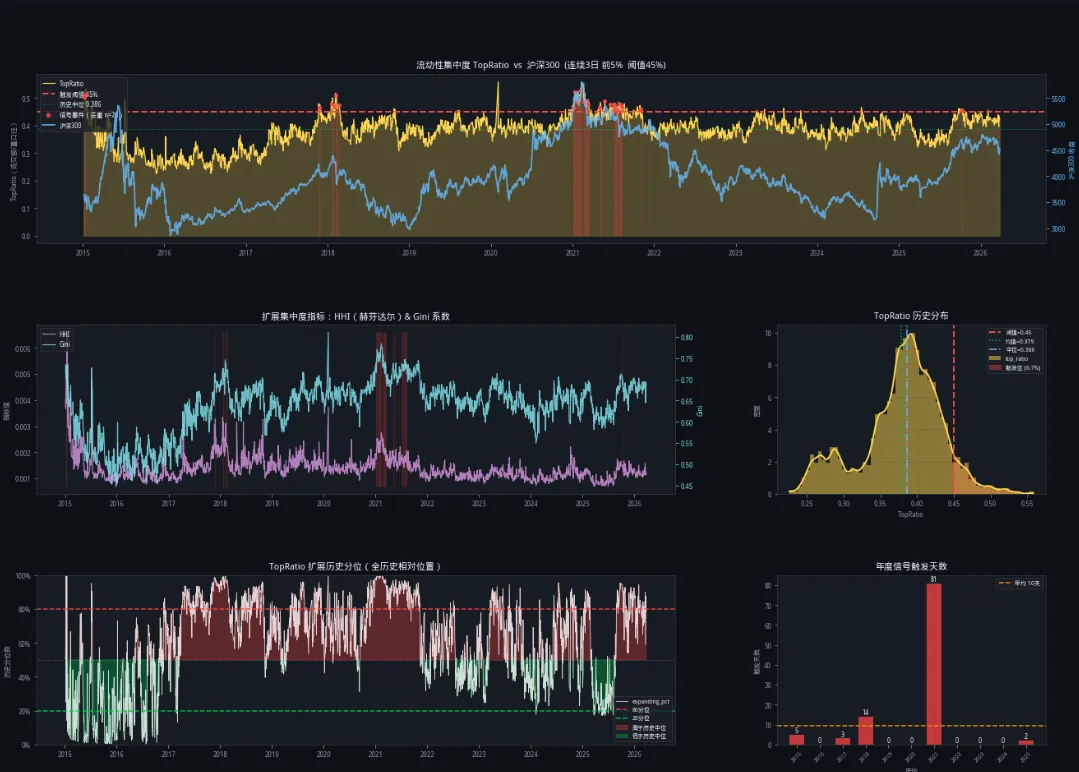The image size is (1079, 772).
Task: Click the bar labeled 81 in yearly chart
Action: pyautogui.click(x=934, y=664)
